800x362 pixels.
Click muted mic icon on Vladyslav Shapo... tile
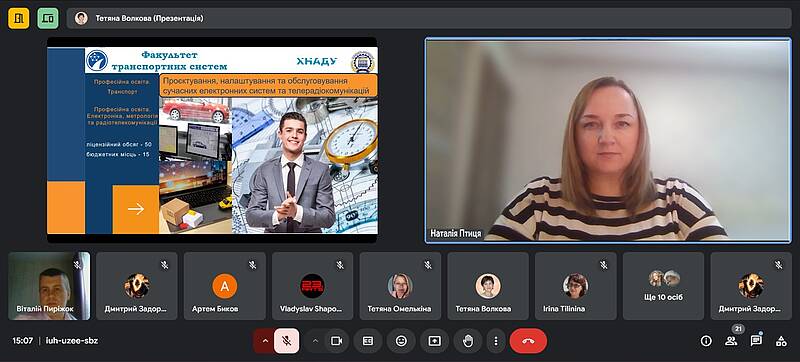click(340, 265)
